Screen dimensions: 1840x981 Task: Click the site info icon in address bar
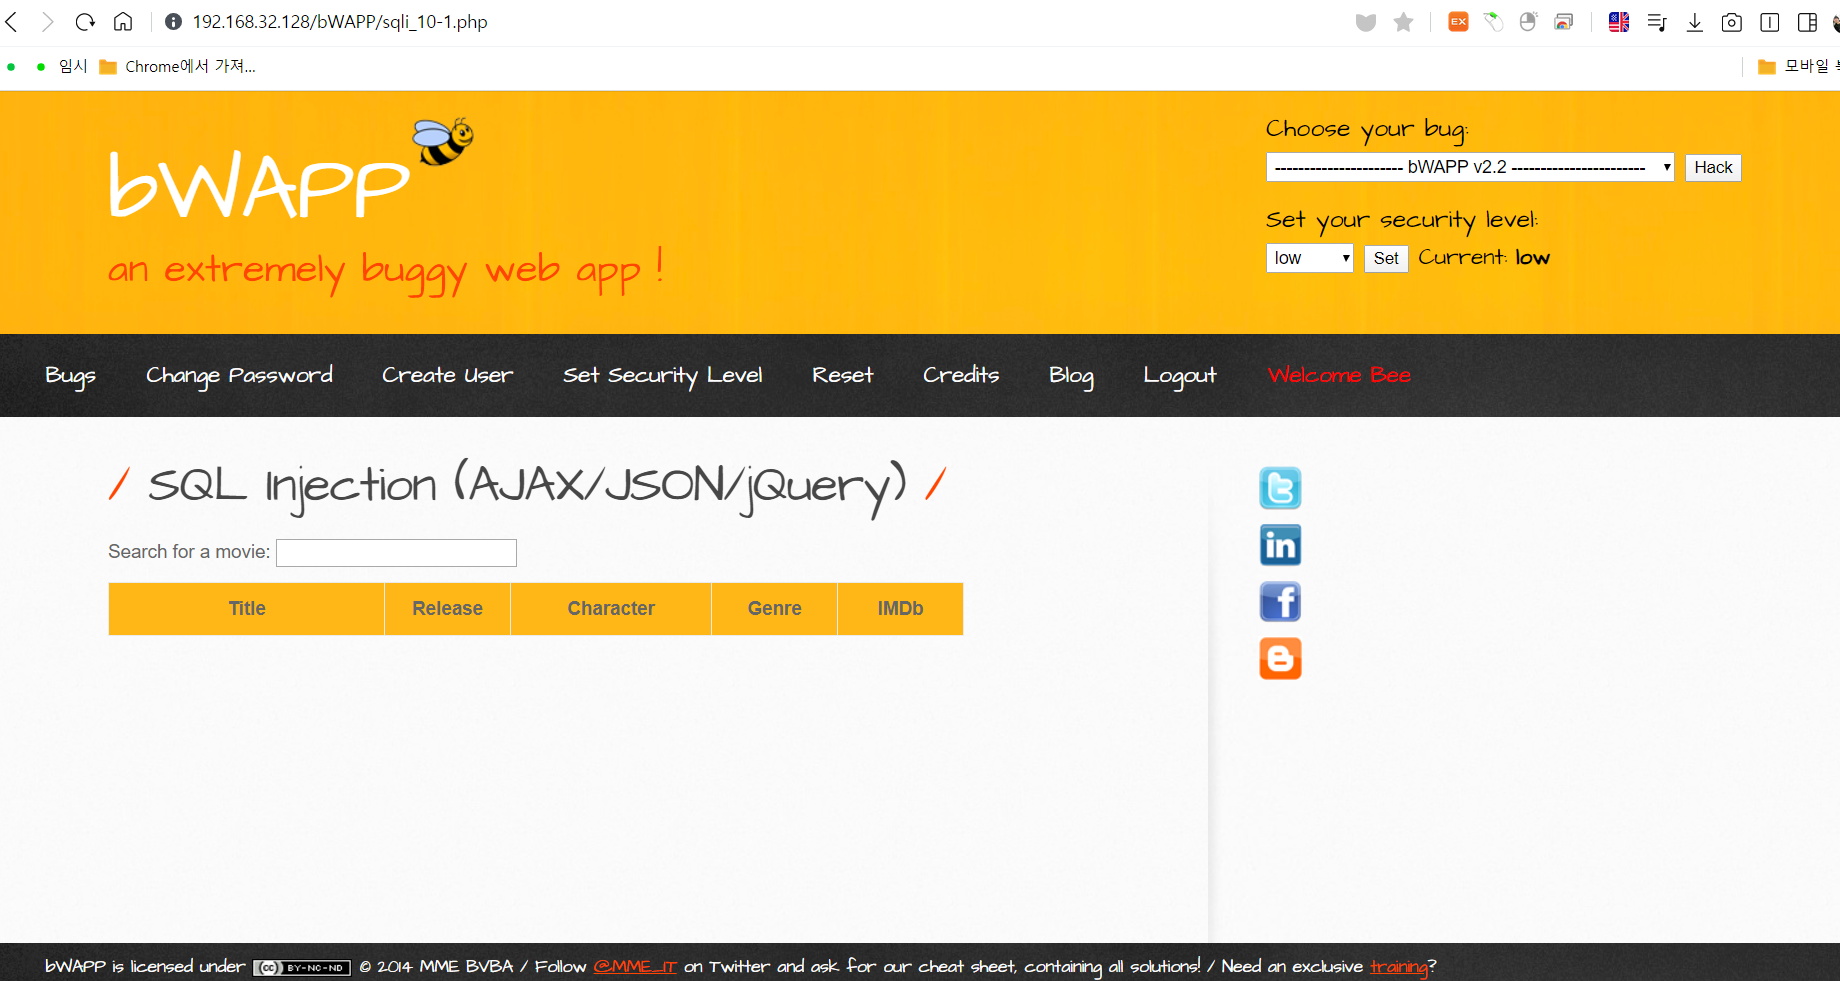pyautogui.click(x=173, y=22)
